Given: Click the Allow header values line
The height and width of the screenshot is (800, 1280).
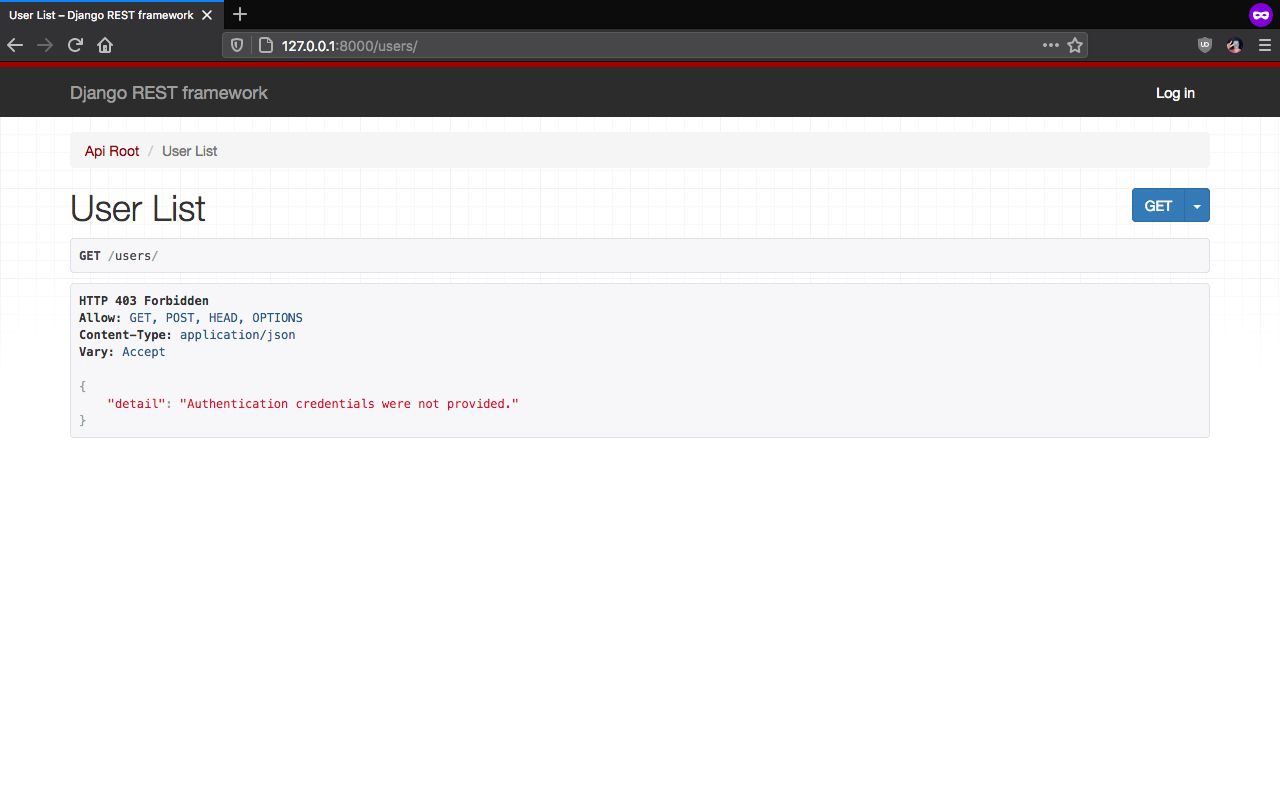Looking at the screenshot, I should point(191,318).
